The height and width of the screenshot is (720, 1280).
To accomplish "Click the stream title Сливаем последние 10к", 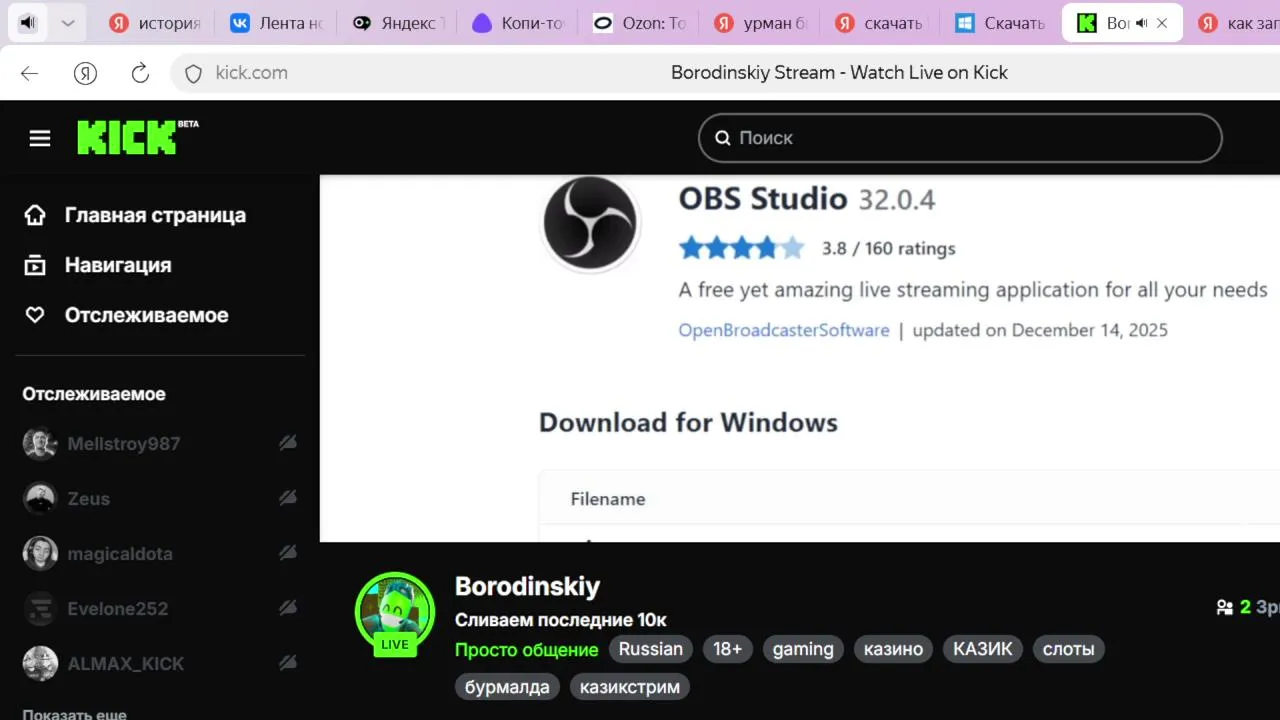I will 560,620.
